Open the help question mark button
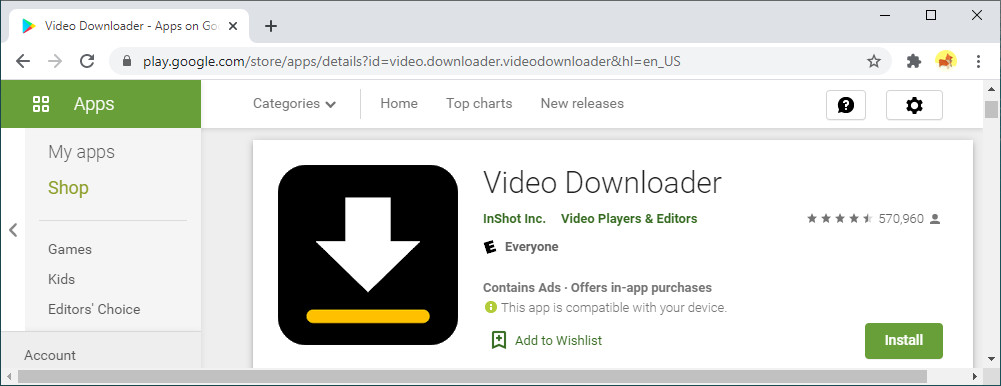This screenshot has height=386, width=1001. click(846, 105)
